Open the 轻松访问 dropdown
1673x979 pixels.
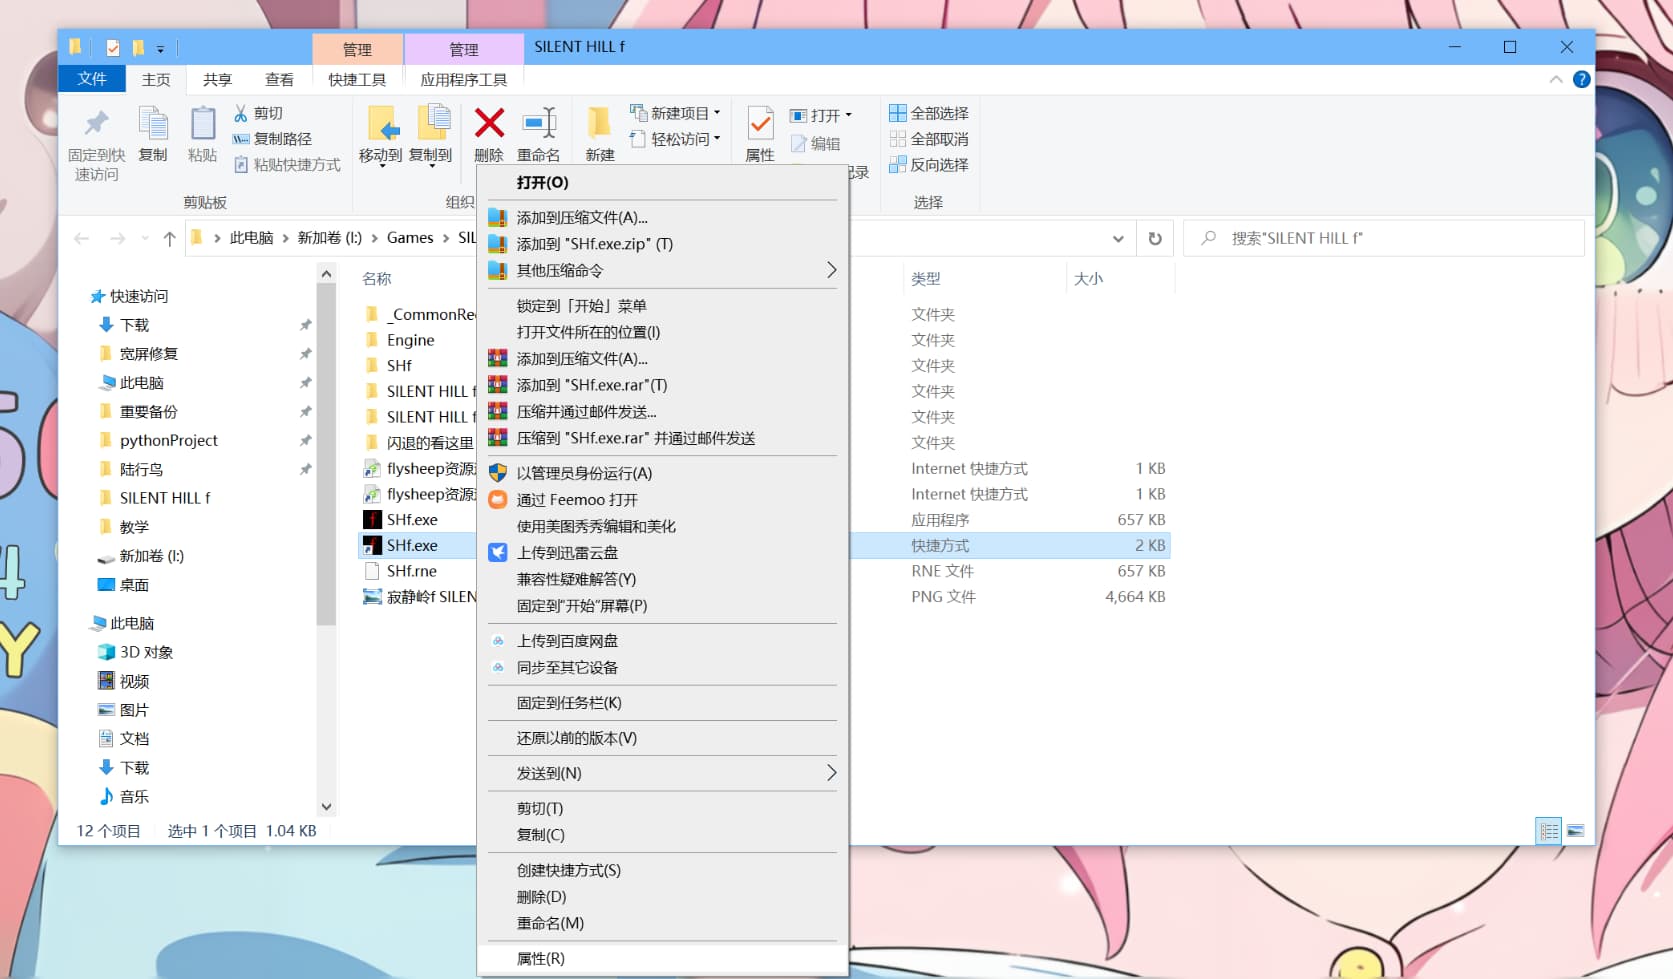(x=675, y=139)
